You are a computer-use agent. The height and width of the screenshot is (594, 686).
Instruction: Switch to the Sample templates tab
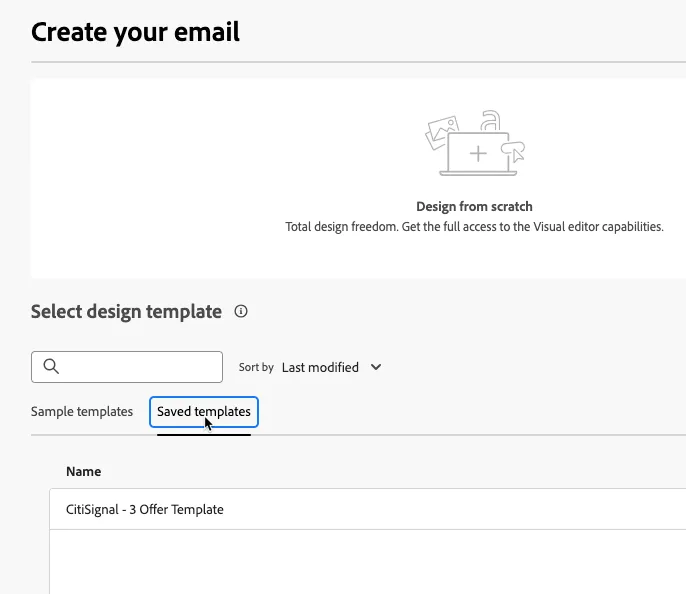[82, 412]
